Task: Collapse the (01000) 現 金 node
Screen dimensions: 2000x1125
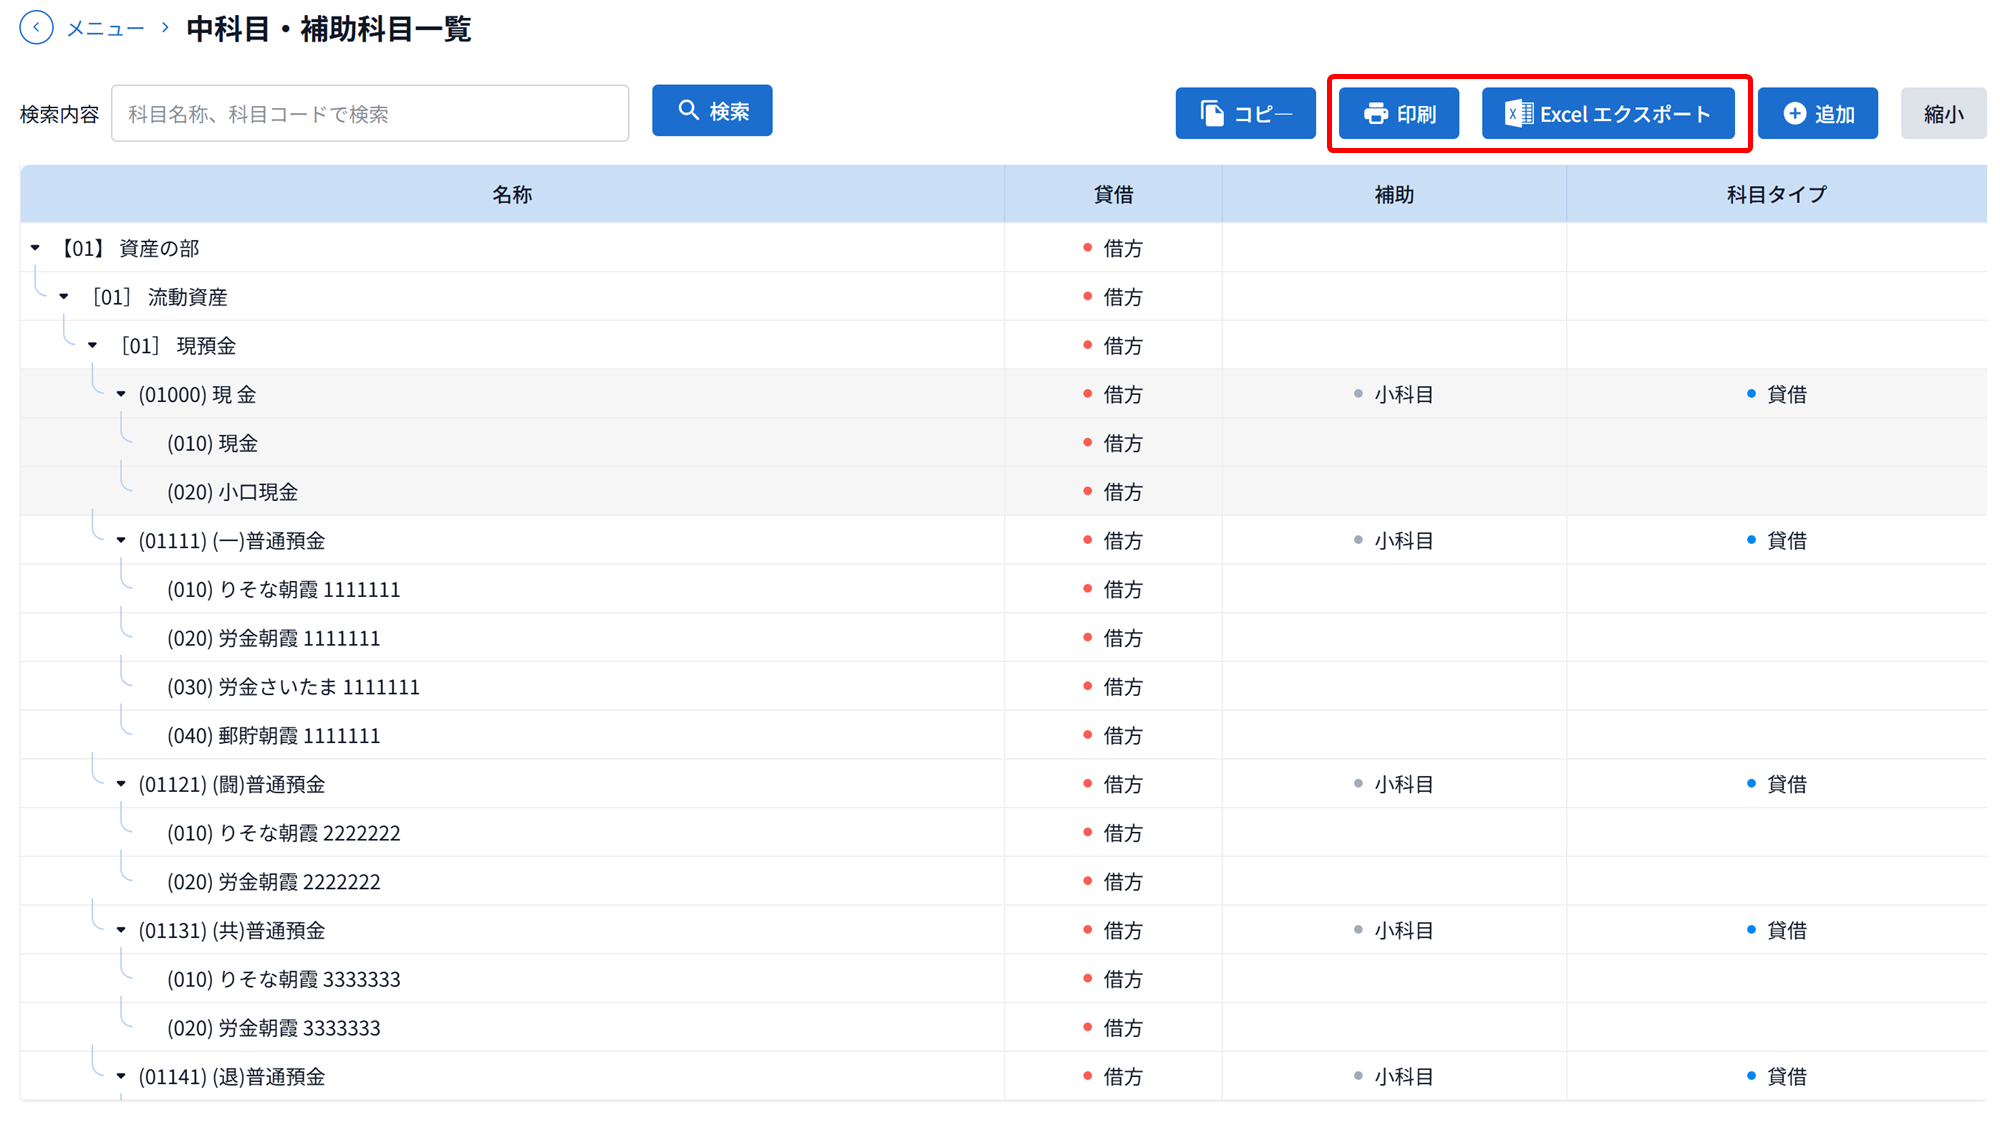Action: pyautogui.click(x=121, y=395)
